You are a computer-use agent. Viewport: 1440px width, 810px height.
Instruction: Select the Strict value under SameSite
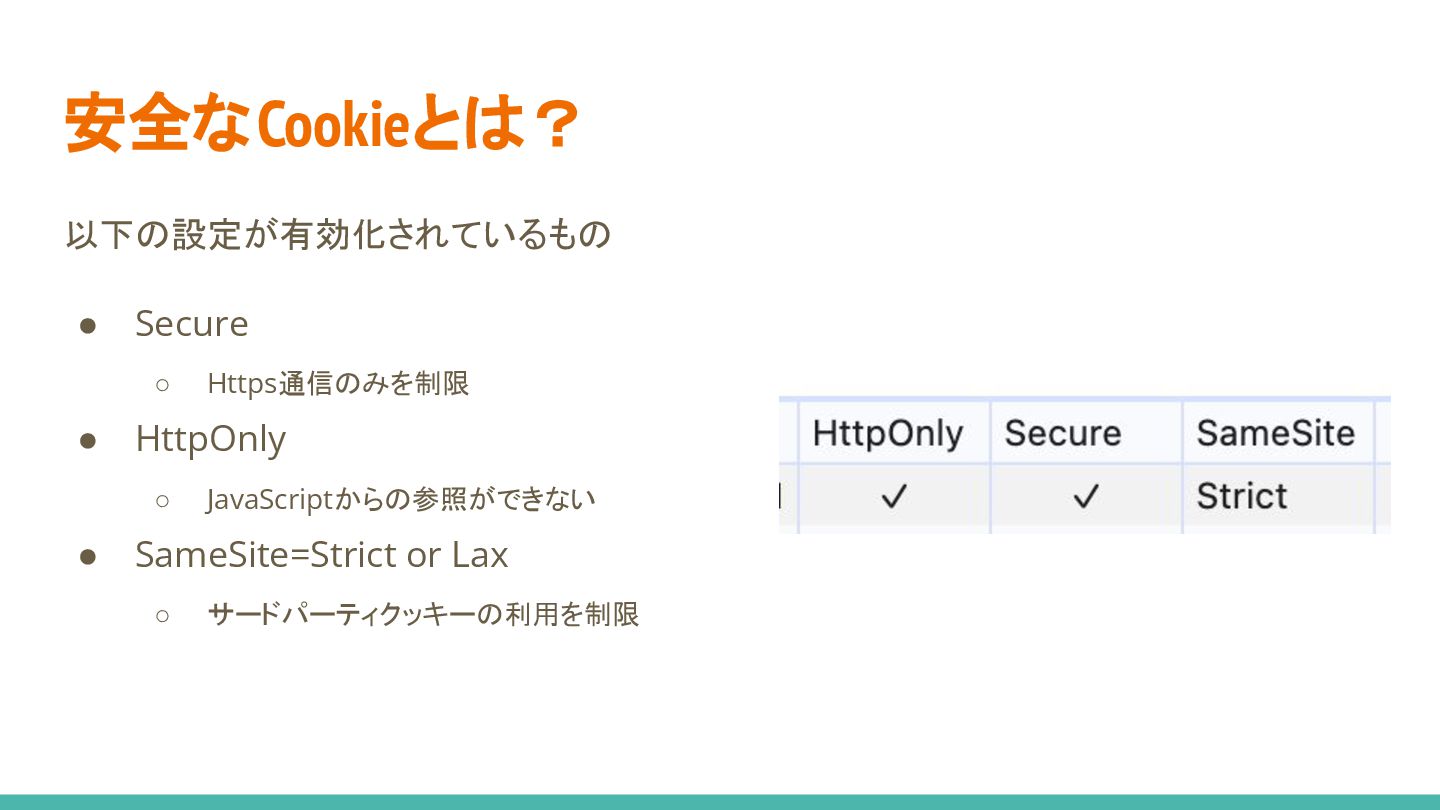[x=1241, y=496]
